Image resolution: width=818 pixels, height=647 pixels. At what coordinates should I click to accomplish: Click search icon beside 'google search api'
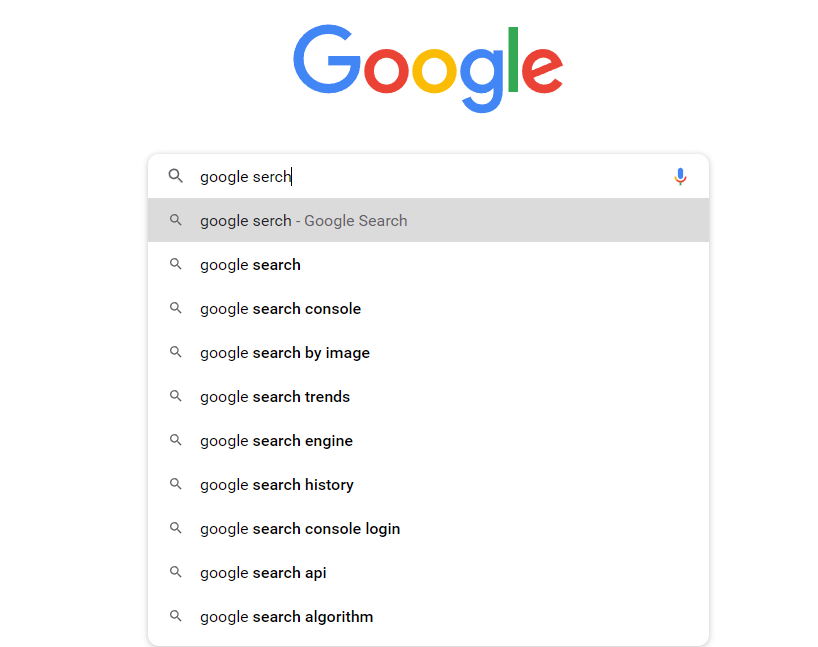176,573
